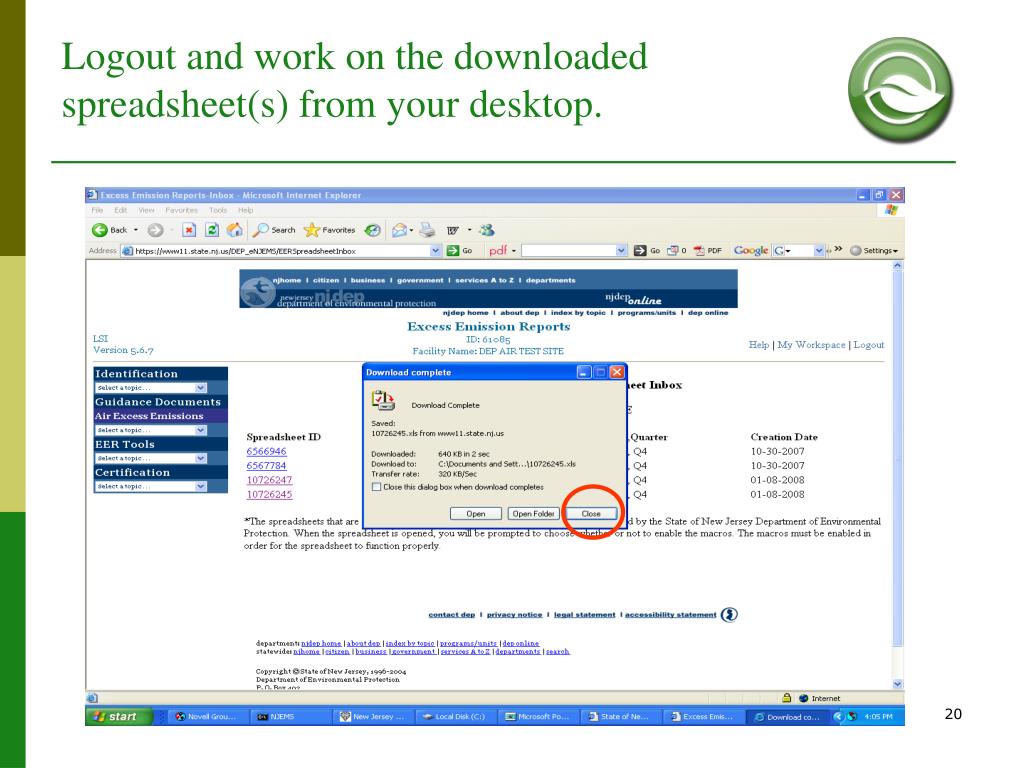
Task: Click the contact dep footer link
Action: coord(452,615)
